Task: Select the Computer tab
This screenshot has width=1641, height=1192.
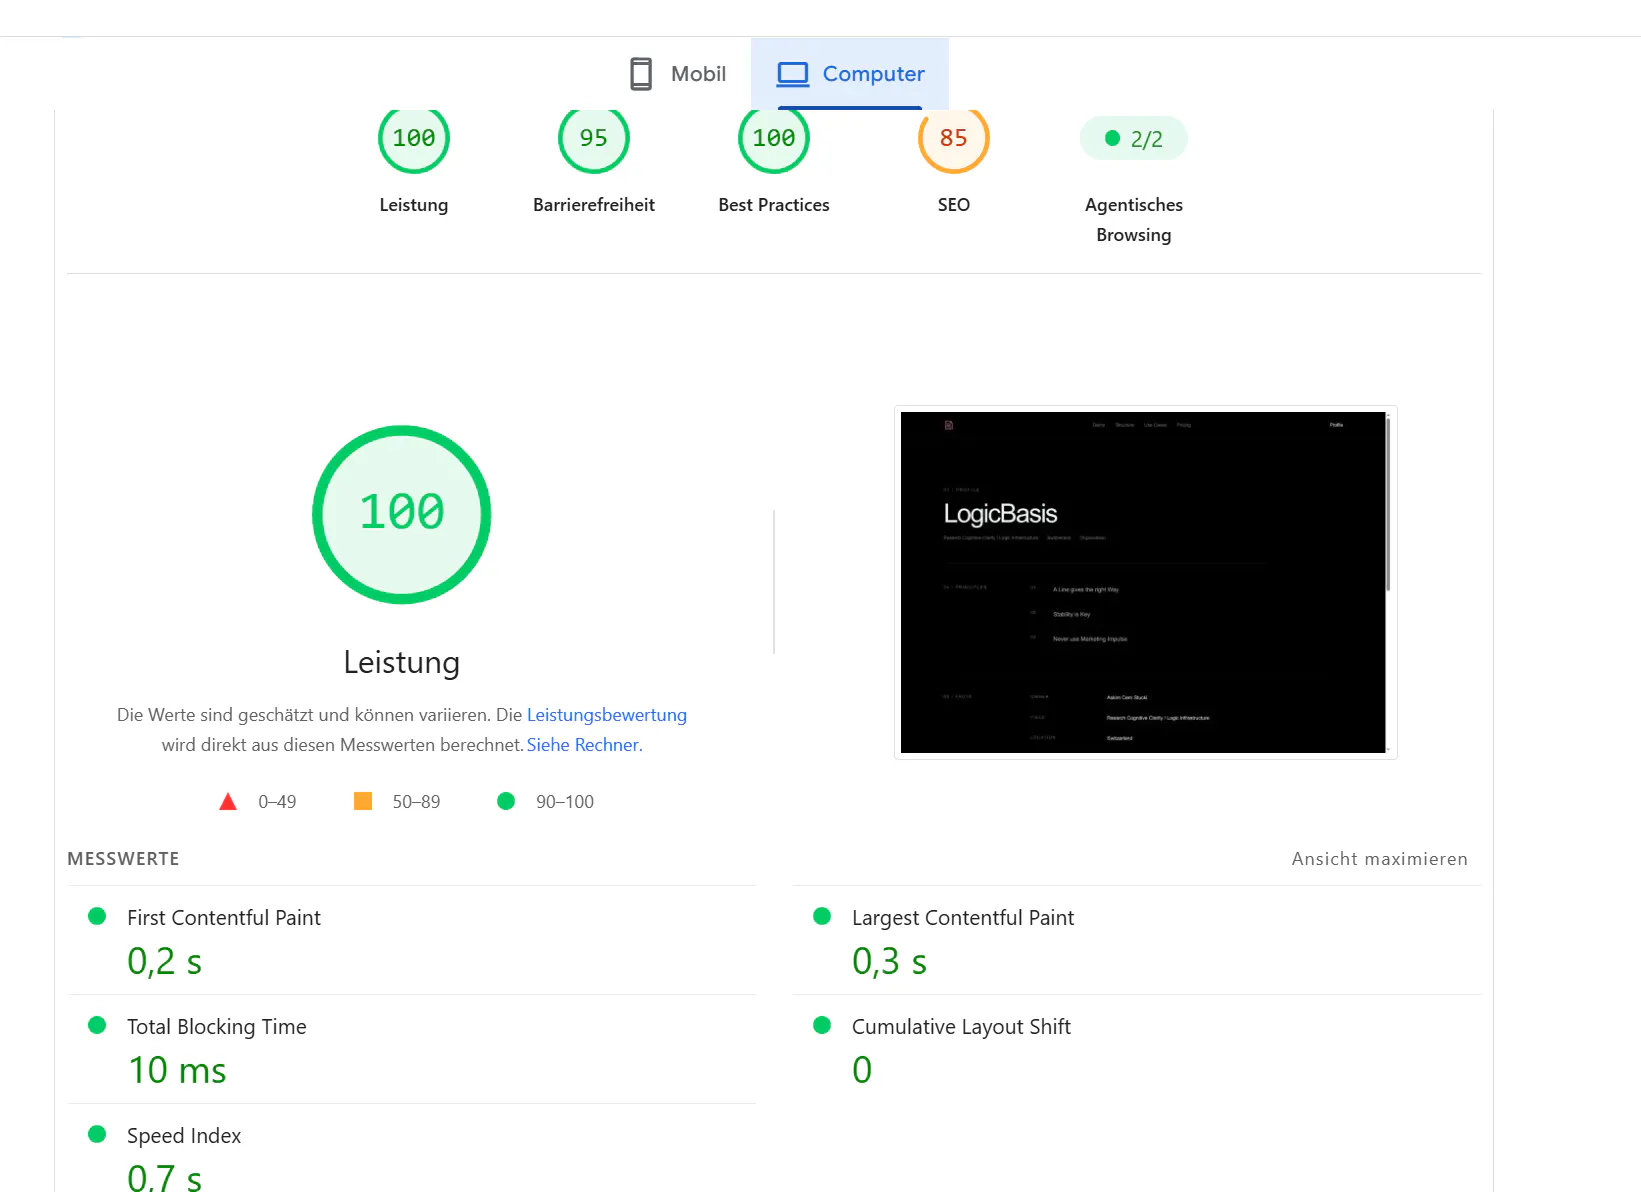Action: click(x=850, y=74)
